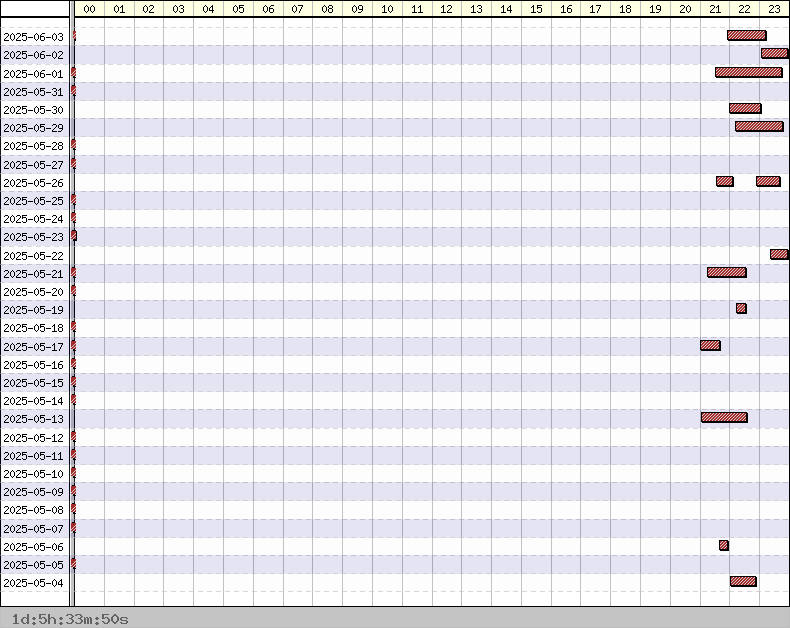Click the tiny 2025-05-06 bar

click(x=724, y=545)
